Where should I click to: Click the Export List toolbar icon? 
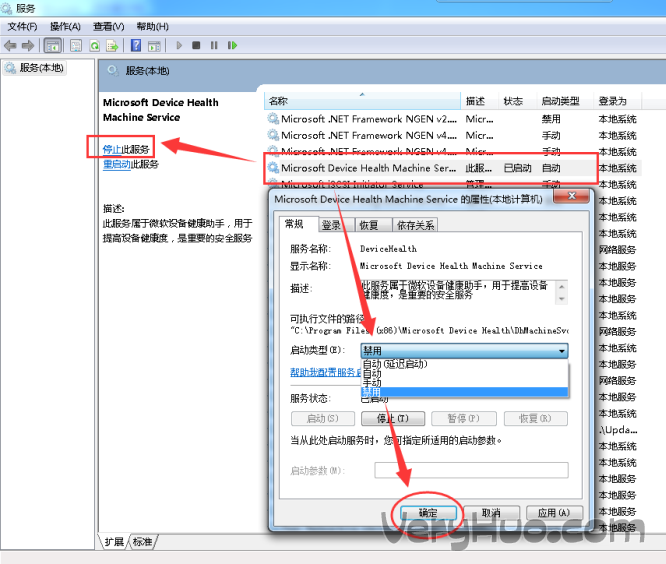(x=112, y=45)
